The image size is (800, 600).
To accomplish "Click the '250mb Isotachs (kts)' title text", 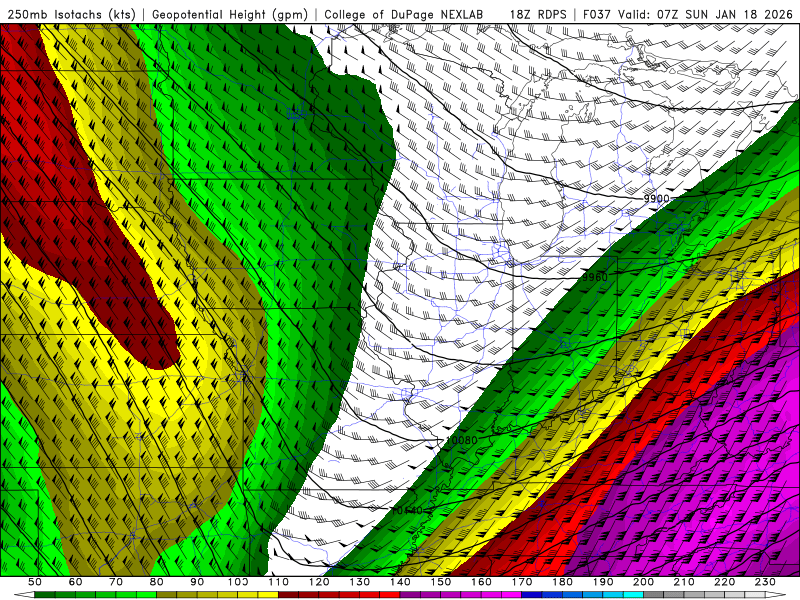I will tap(72, 14).
